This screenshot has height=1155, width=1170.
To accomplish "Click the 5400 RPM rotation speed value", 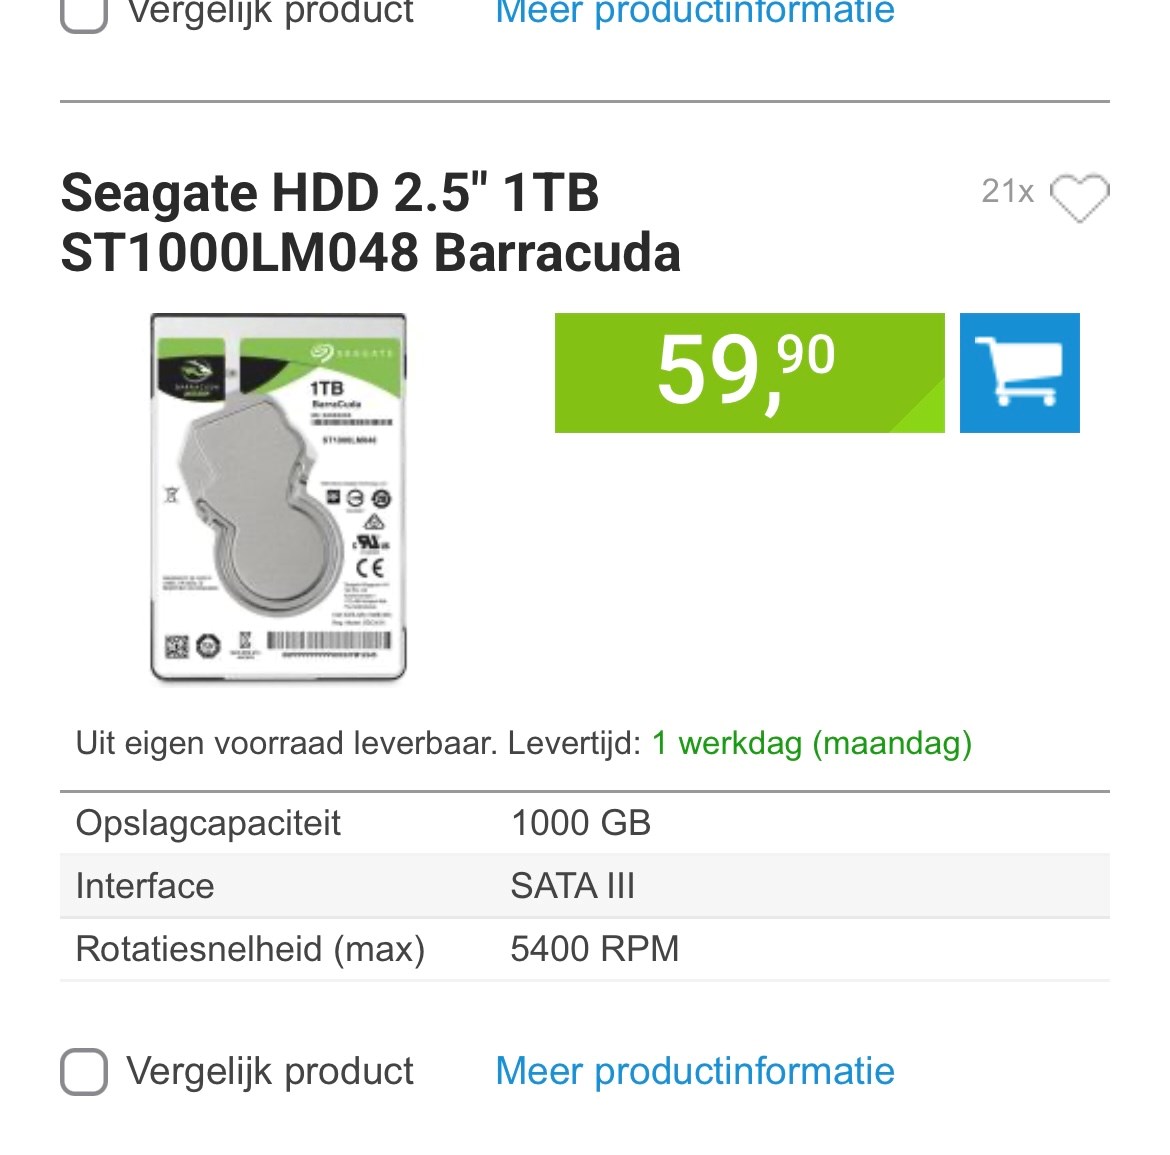I will click(x=594, y=949).
